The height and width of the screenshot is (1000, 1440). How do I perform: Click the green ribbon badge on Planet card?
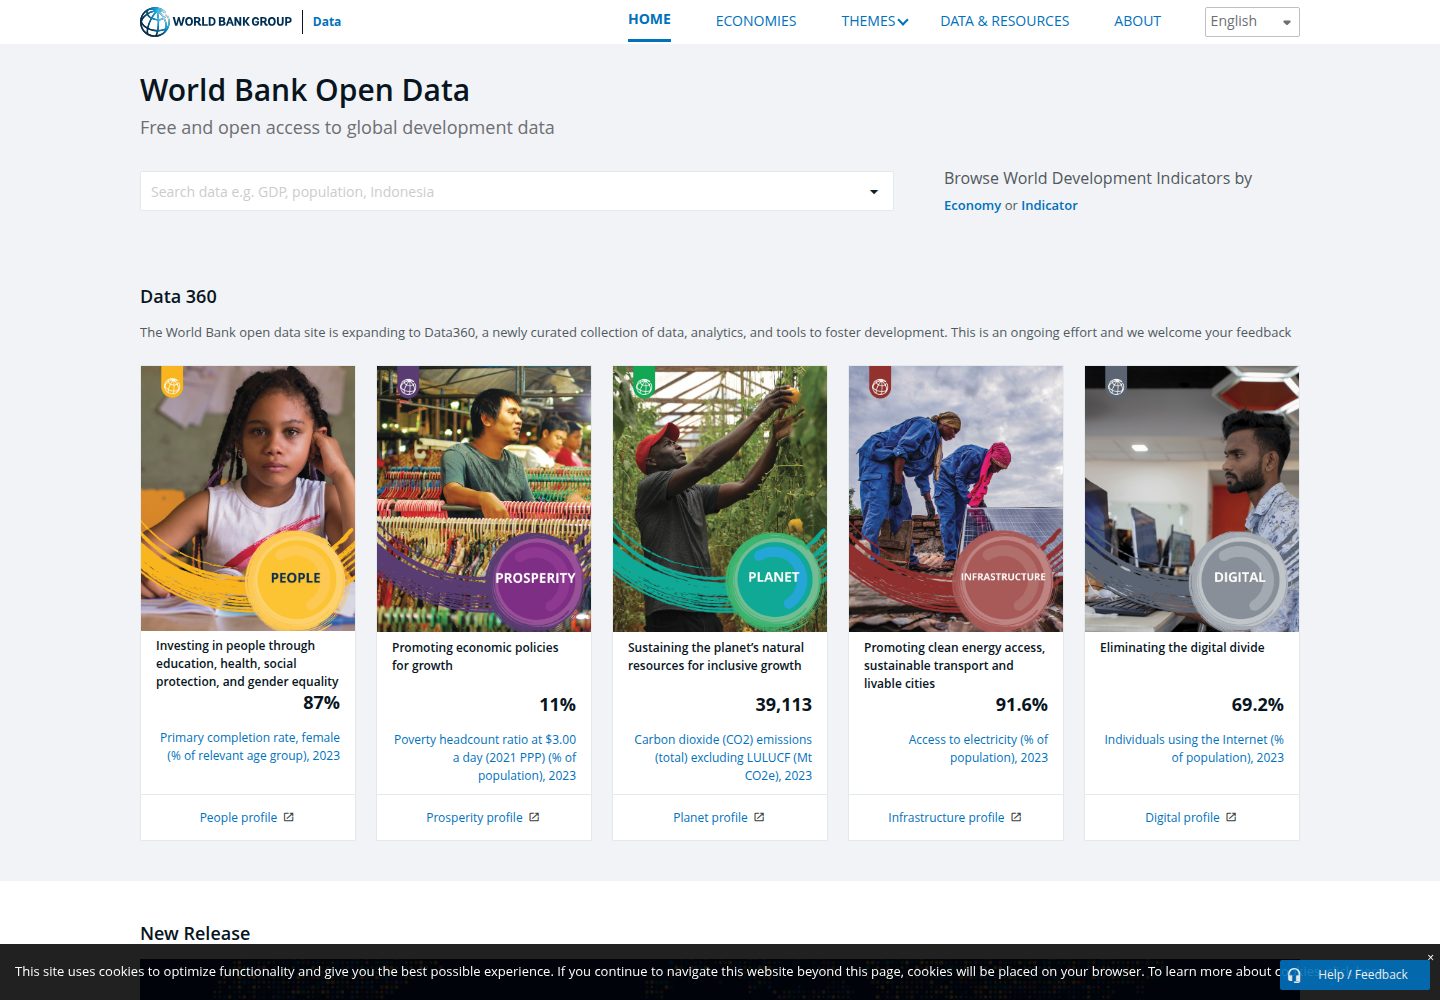644,383
